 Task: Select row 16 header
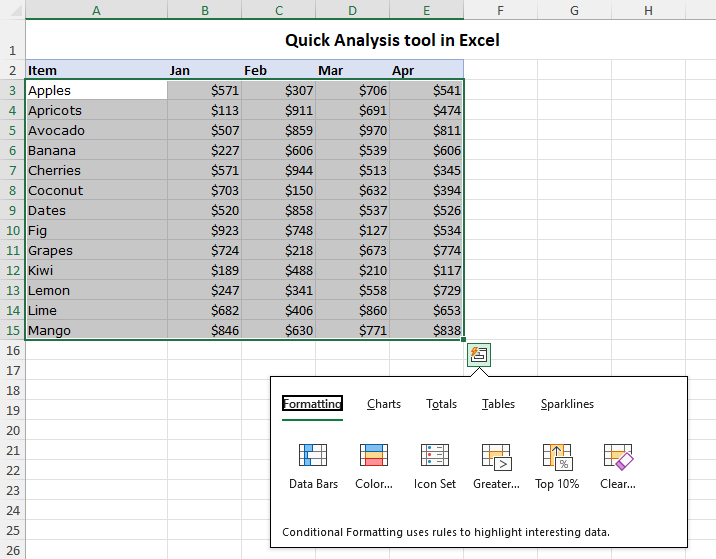12,350
